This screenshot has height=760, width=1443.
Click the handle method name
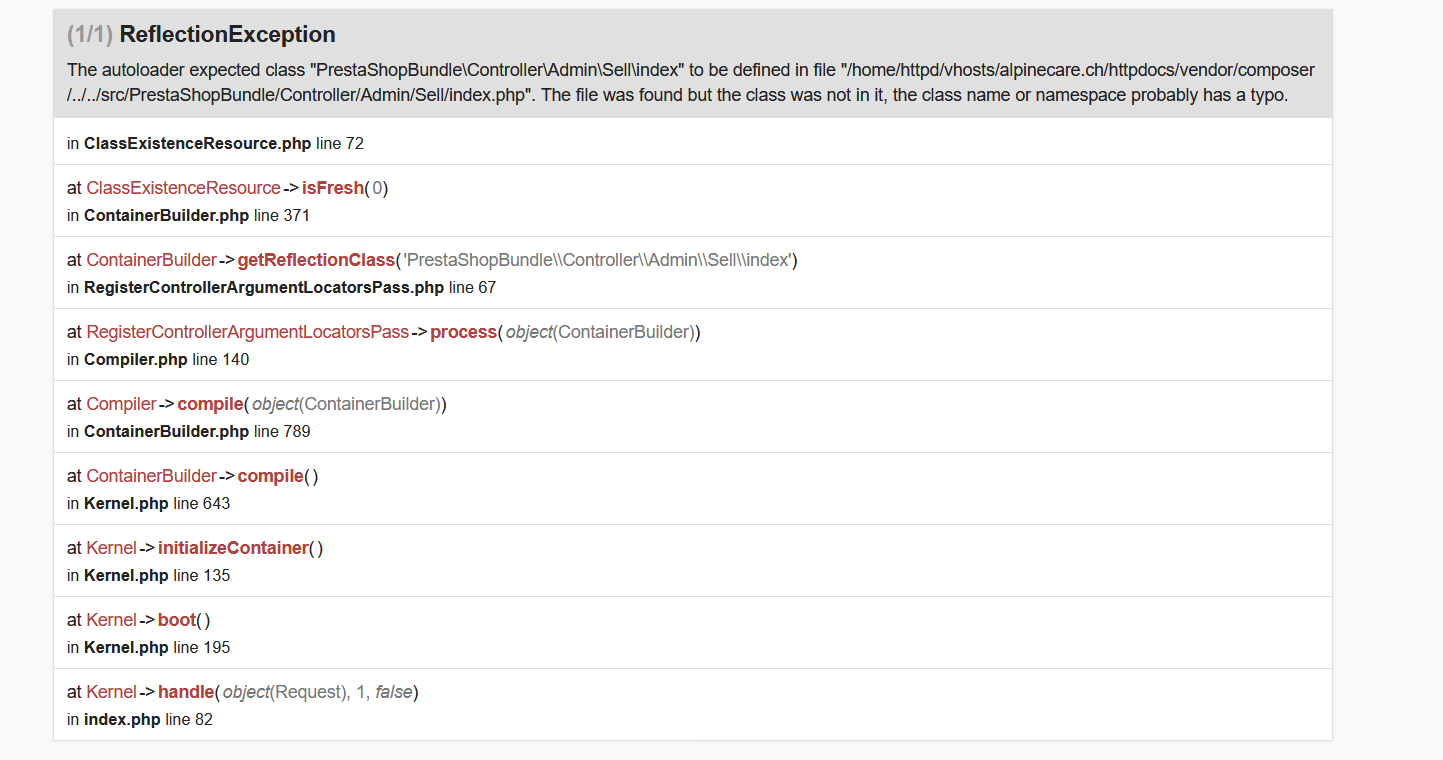tap(186, 692)
